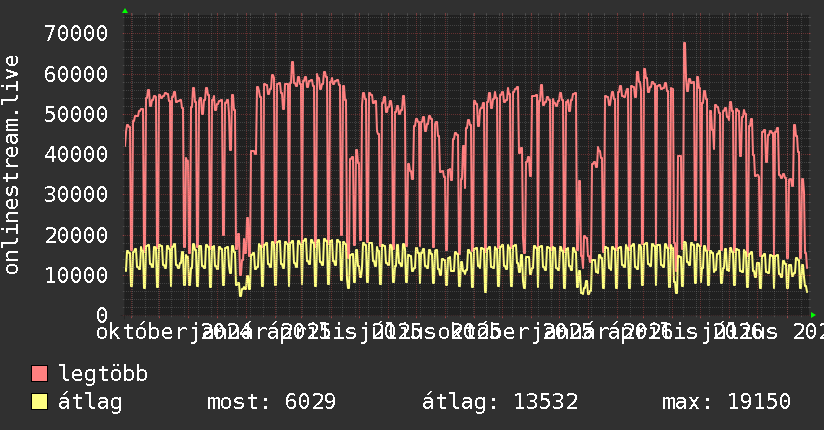Click the 60000 y-axis label
The width and height of the screenshot is (824, 430).
76,74
